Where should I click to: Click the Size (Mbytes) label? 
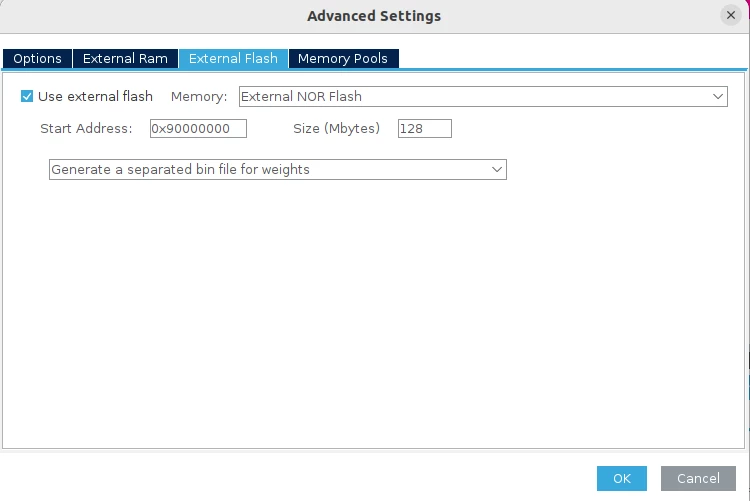pos(336,128)
